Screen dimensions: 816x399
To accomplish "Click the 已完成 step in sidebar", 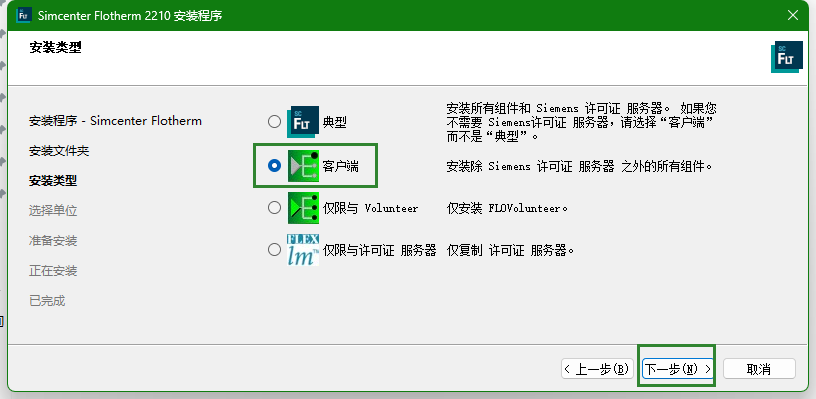I will coord(47,301).
